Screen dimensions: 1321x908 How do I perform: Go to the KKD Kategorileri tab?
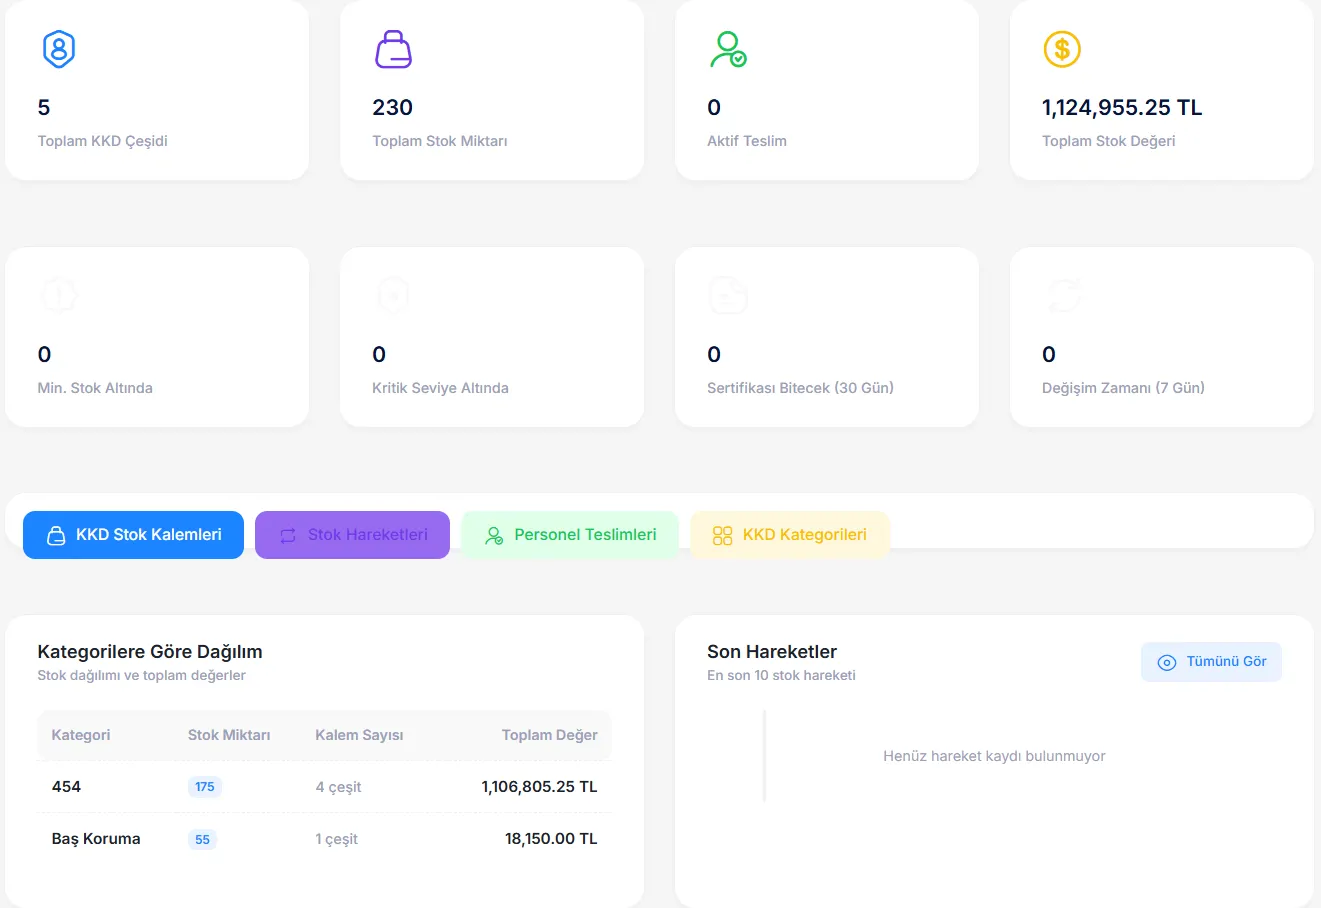point(789,535)
